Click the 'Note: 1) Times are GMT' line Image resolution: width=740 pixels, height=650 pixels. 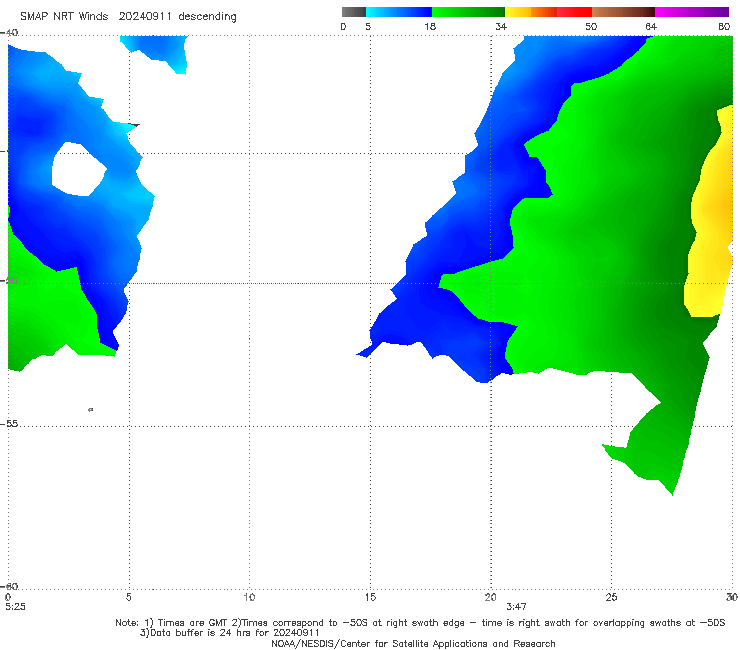(420, 623)
